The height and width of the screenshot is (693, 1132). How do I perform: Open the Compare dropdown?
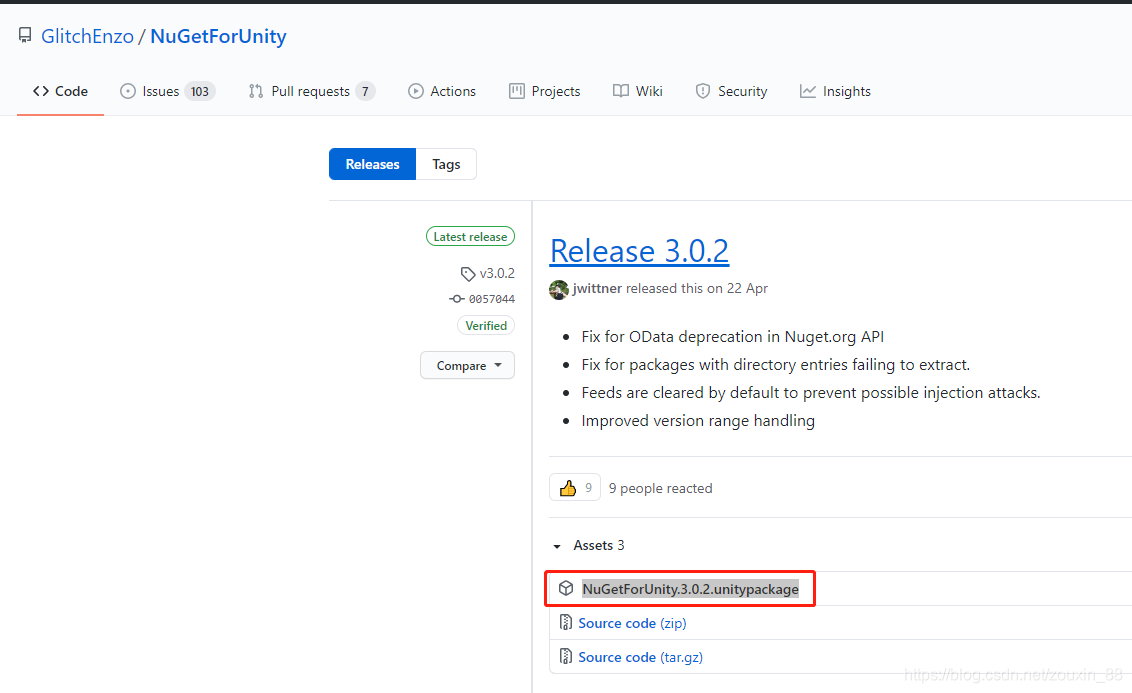tap(467, 365)
